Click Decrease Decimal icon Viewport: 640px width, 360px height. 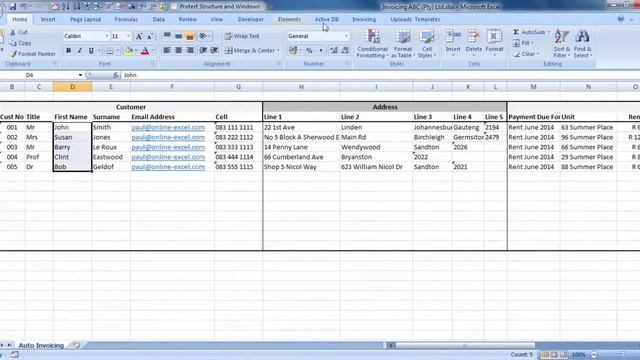[345, 51]
